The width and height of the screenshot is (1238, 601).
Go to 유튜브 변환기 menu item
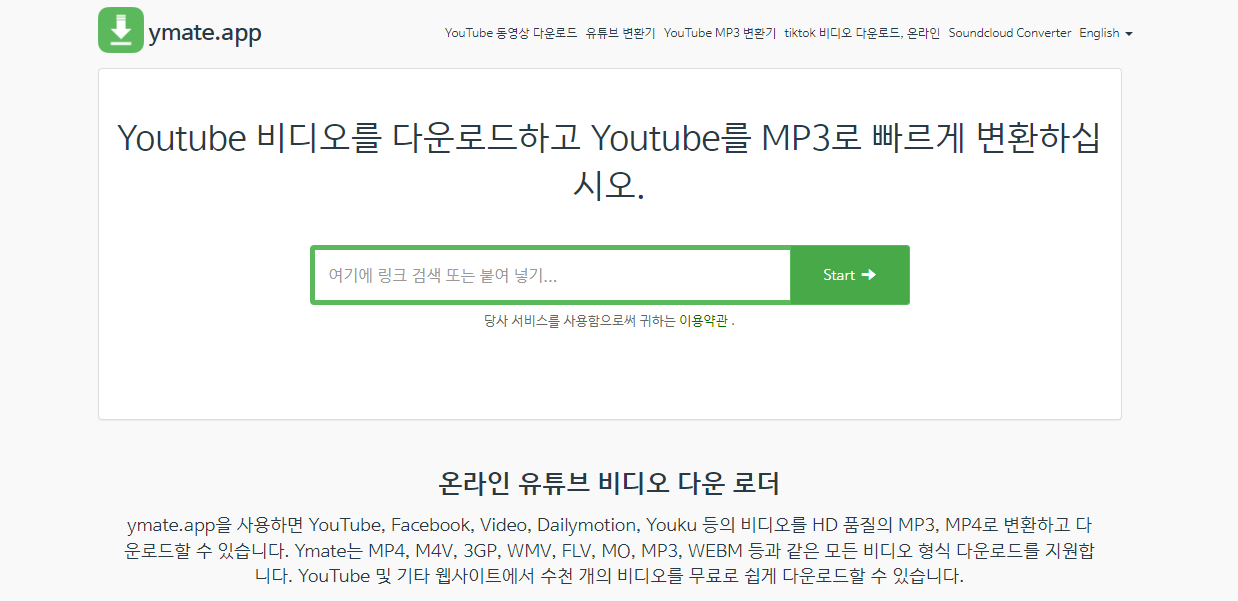(x=621, y=33)
